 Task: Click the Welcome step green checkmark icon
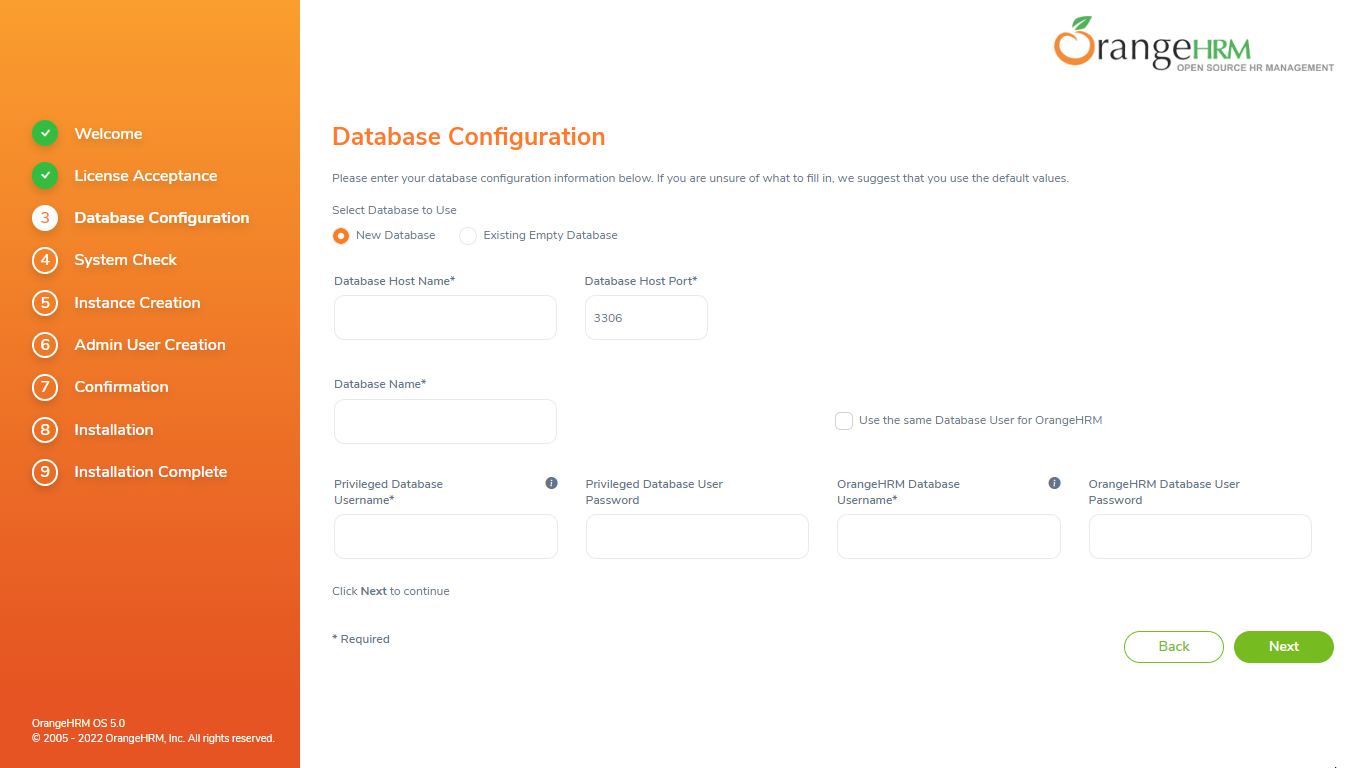click(x=45, y=133)
